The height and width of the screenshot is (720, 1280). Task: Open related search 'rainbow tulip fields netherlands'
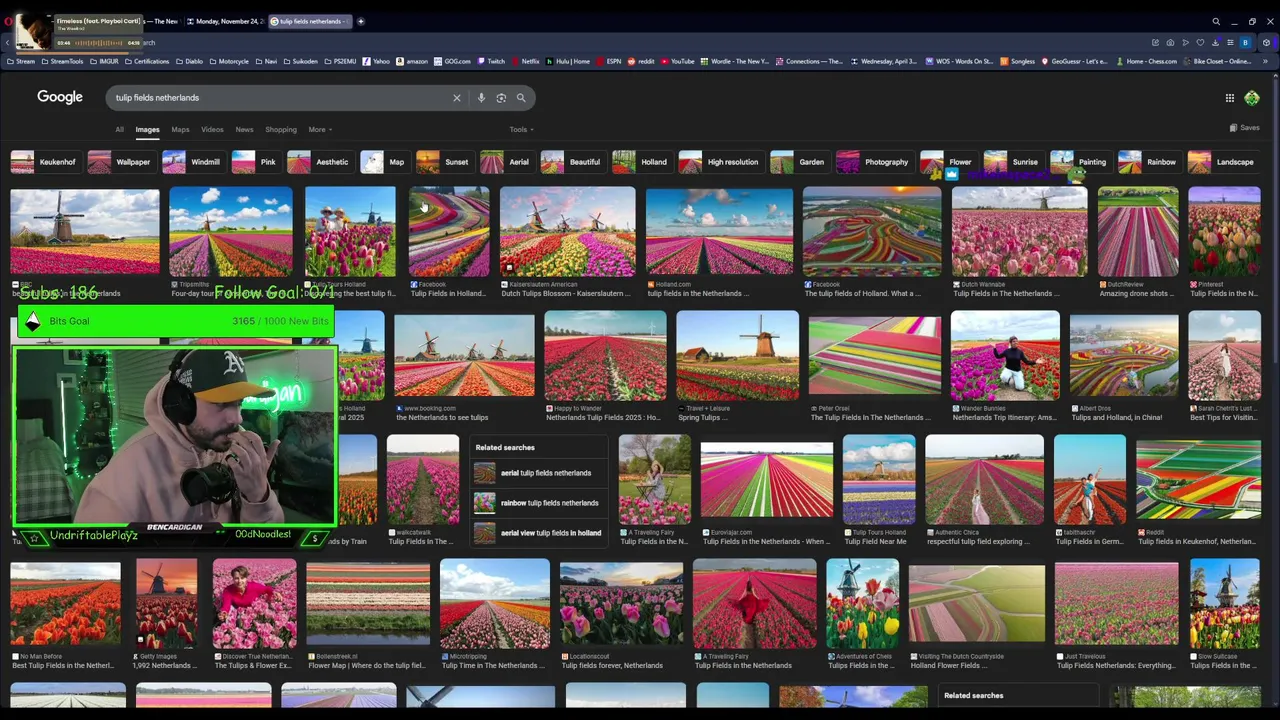pos(538,503)
